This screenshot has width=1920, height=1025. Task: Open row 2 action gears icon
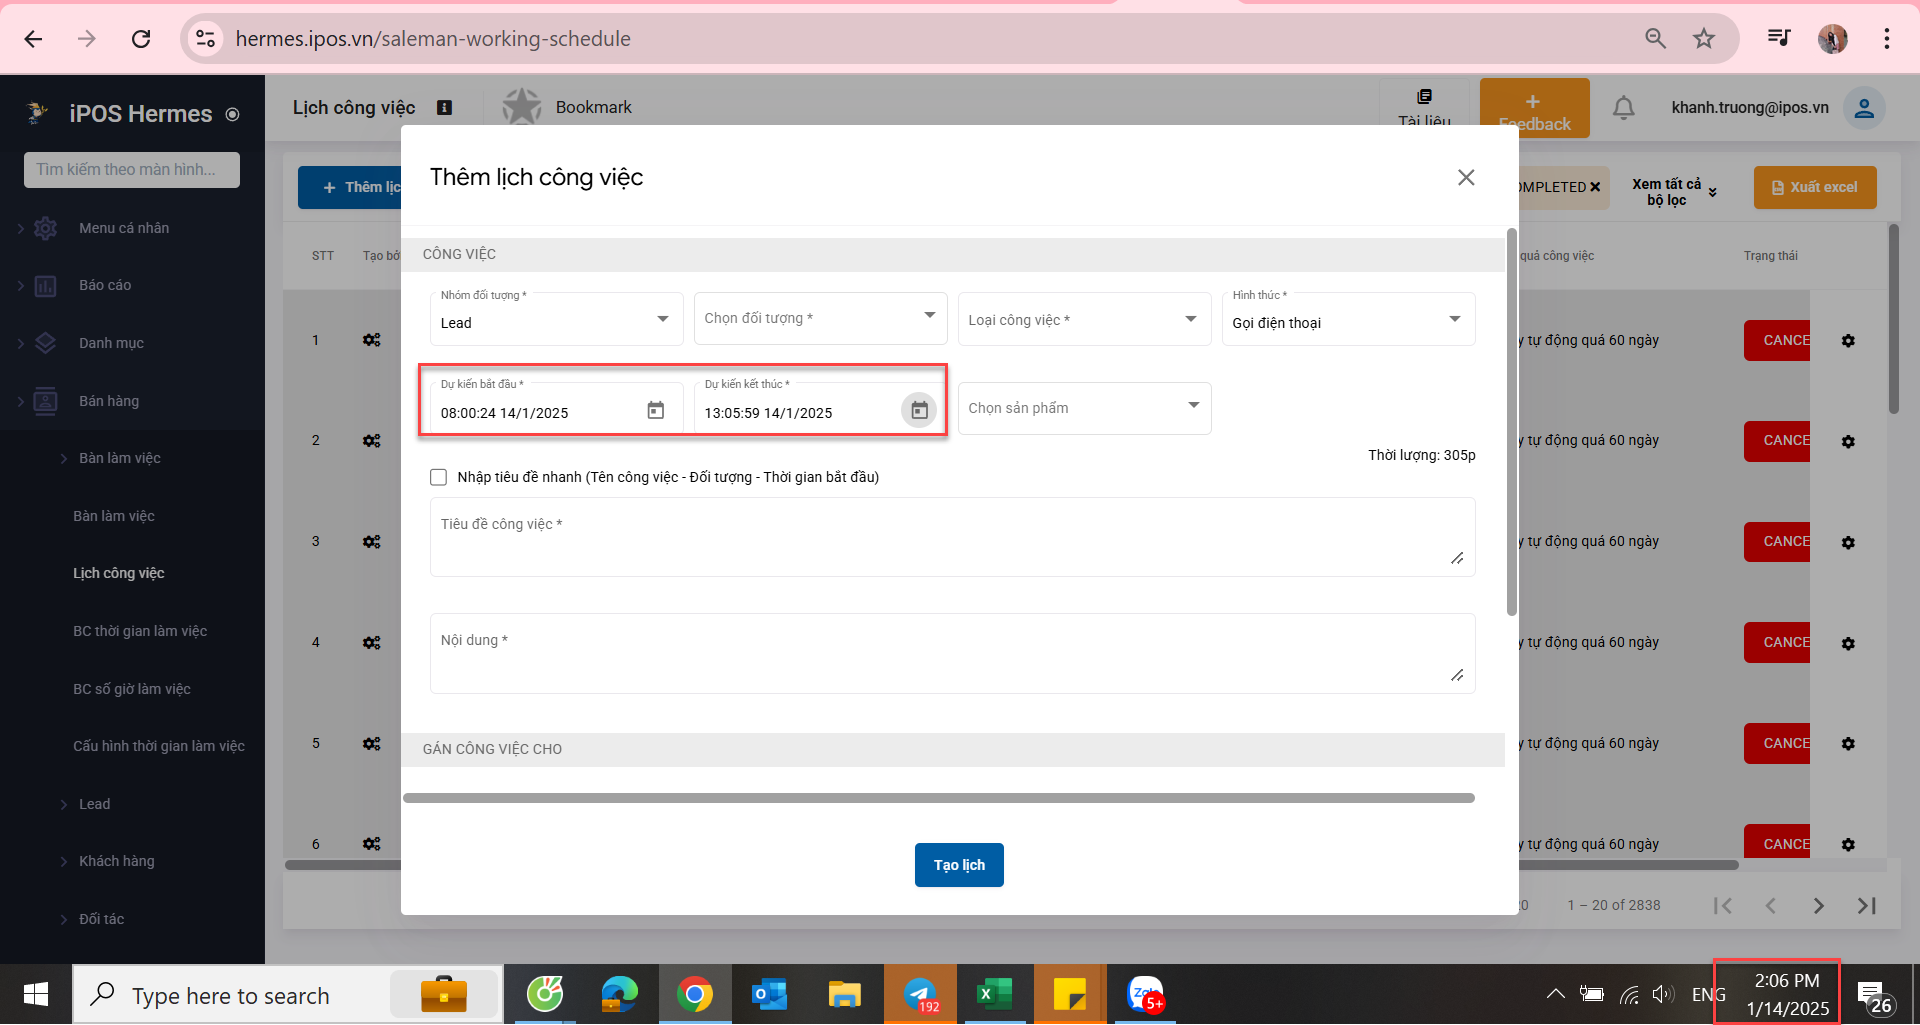pos(372,441)
